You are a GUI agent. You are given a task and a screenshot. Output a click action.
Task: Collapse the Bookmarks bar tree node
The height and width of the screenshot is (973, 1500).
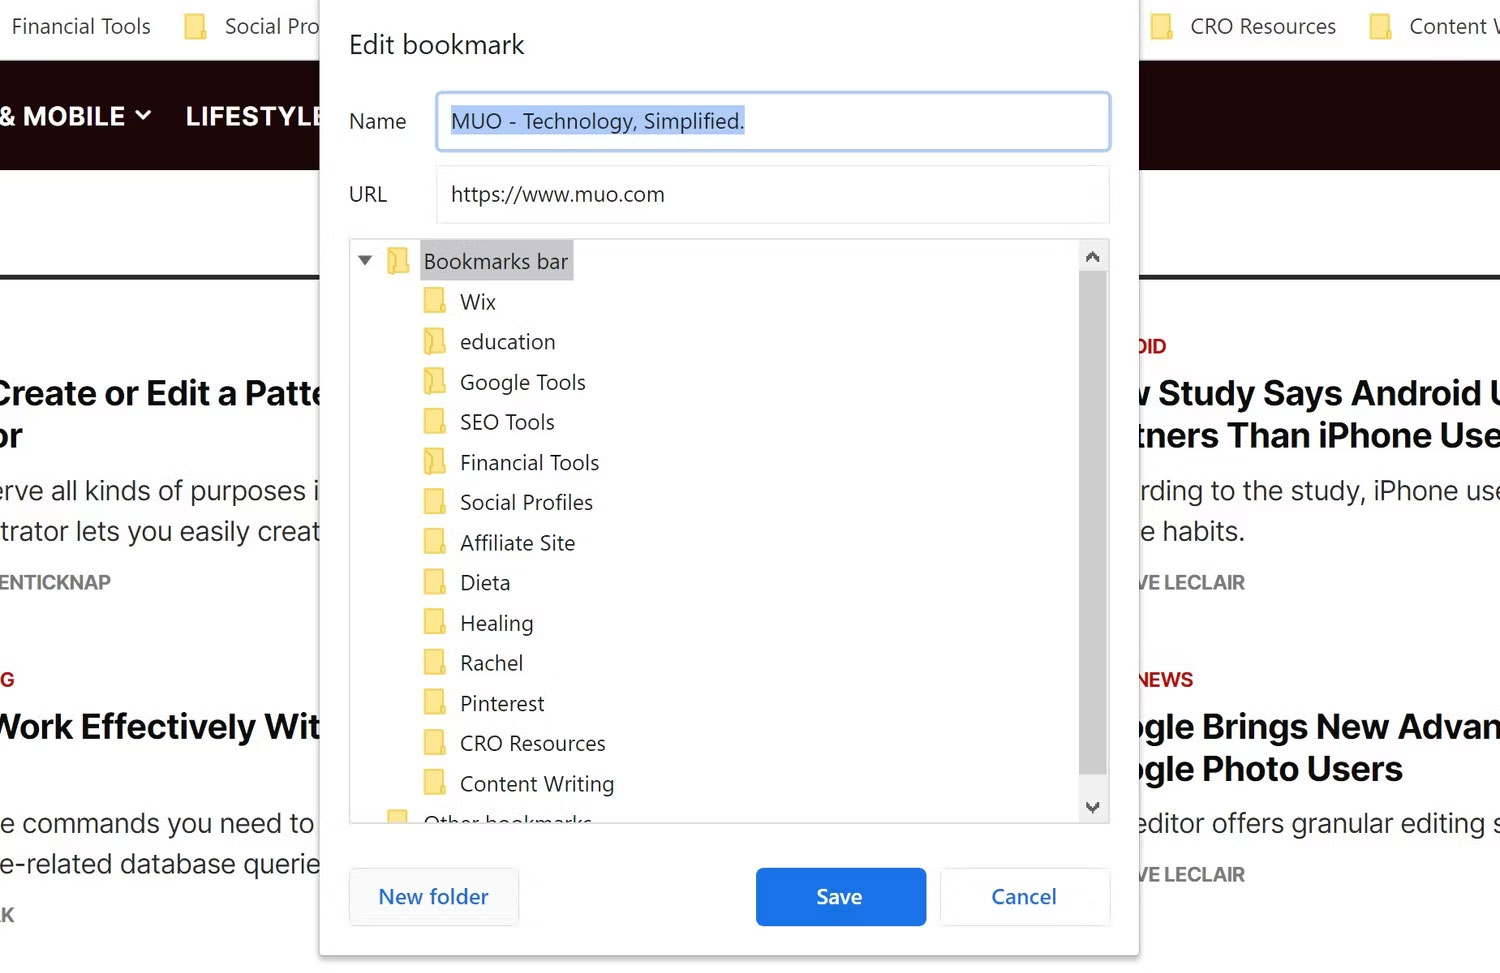[x=365, y=261]
